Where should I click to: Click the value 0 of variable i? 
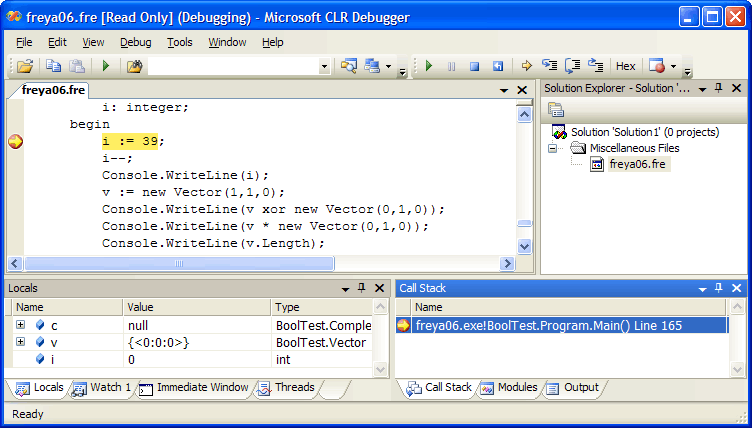coord(131,359)
